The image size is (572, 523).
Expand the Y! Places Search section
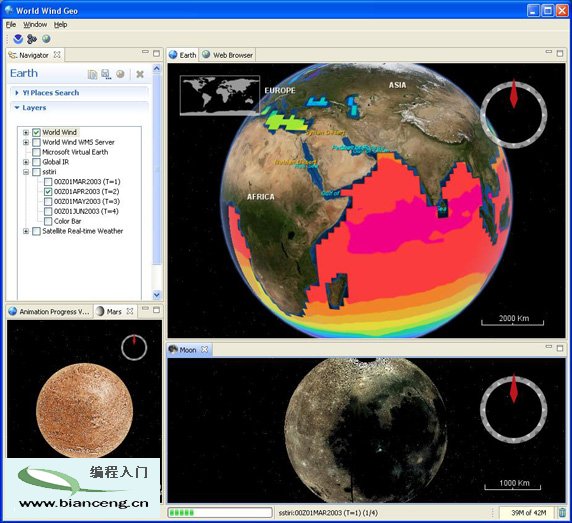point(17,93)
